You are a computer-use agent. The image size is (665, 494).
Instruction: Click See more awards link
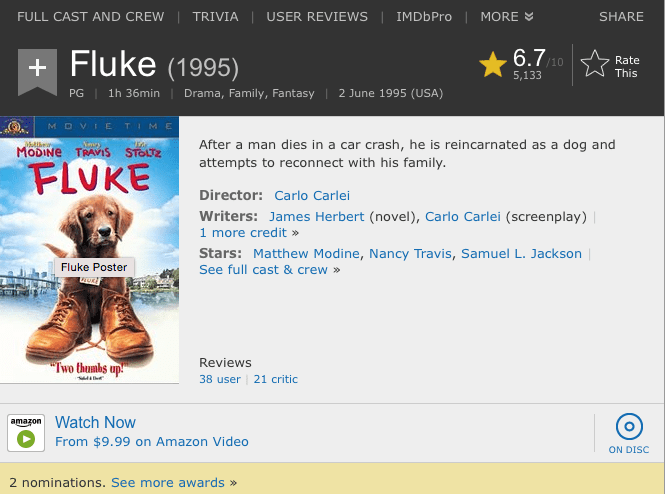(168, 482)
